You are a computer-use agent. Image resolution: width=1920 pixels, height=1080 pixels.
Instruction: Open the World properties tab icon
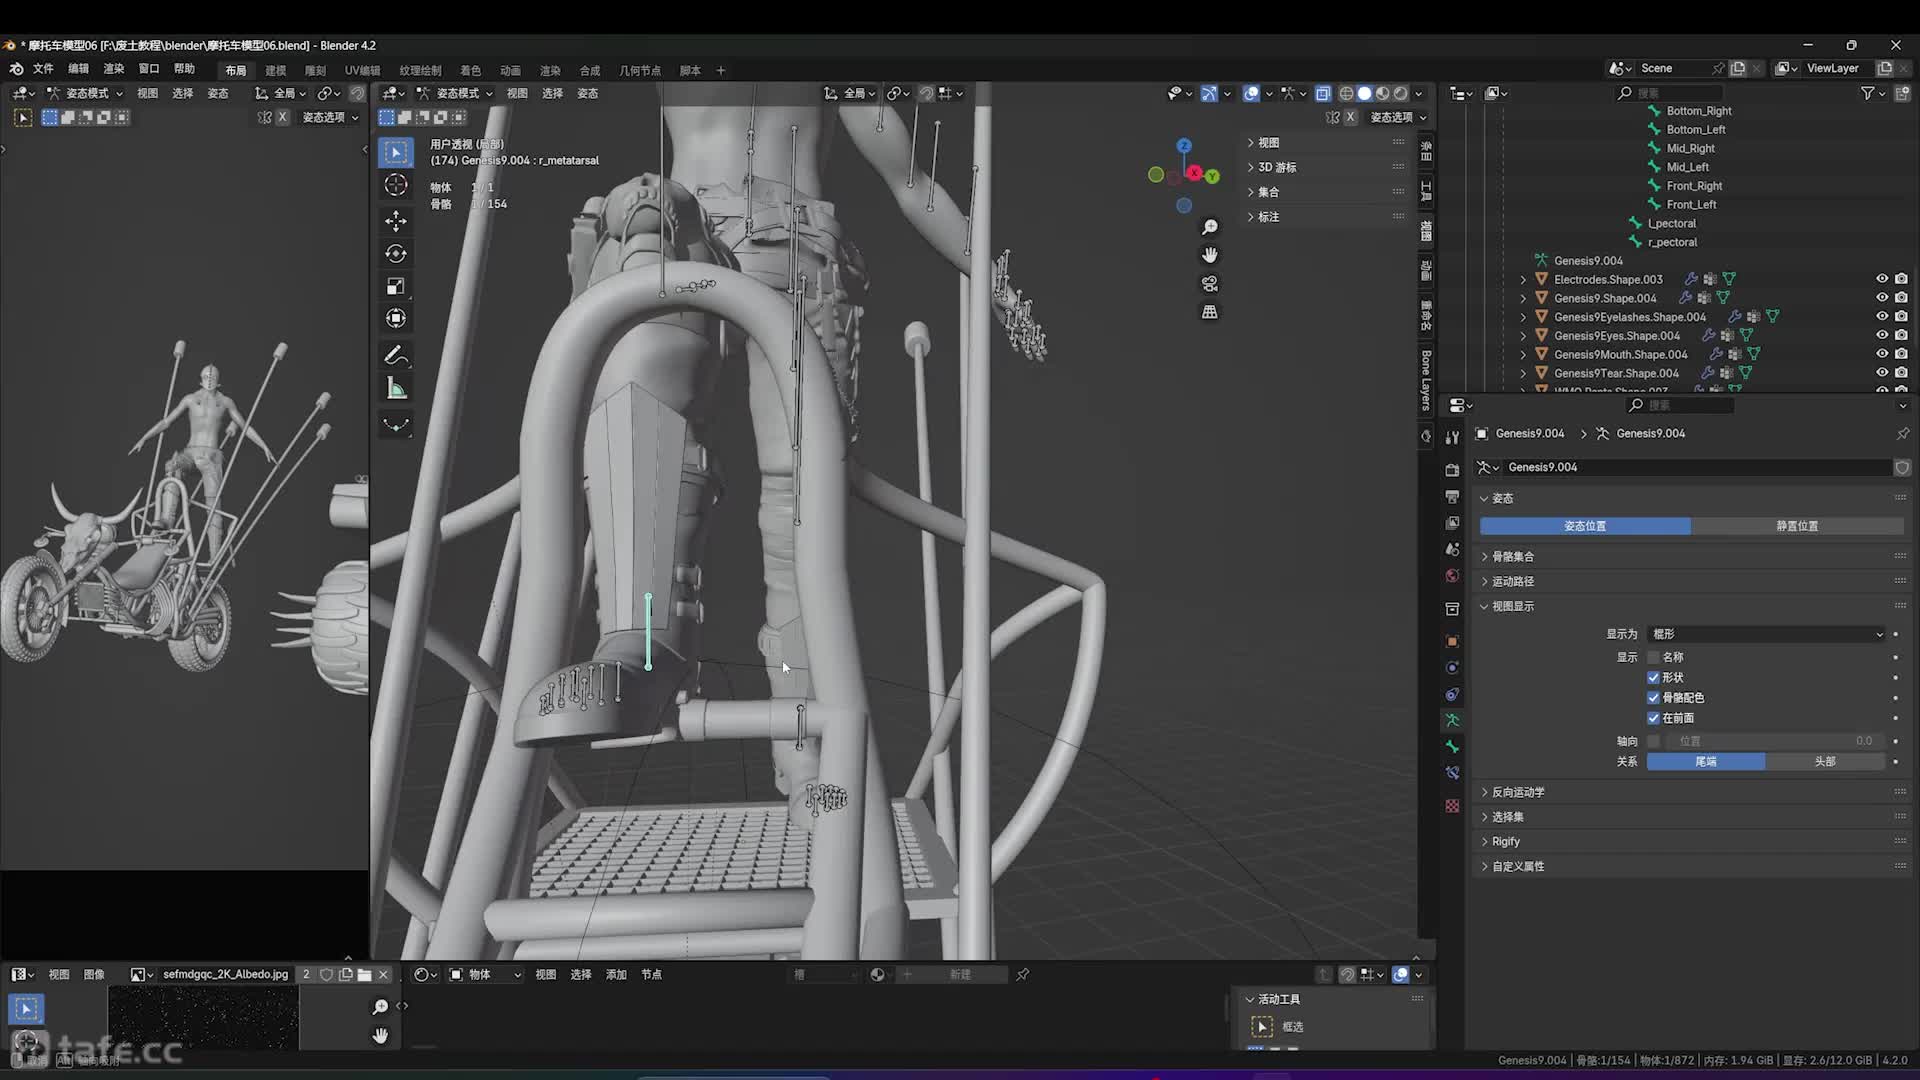(1452, 575)
